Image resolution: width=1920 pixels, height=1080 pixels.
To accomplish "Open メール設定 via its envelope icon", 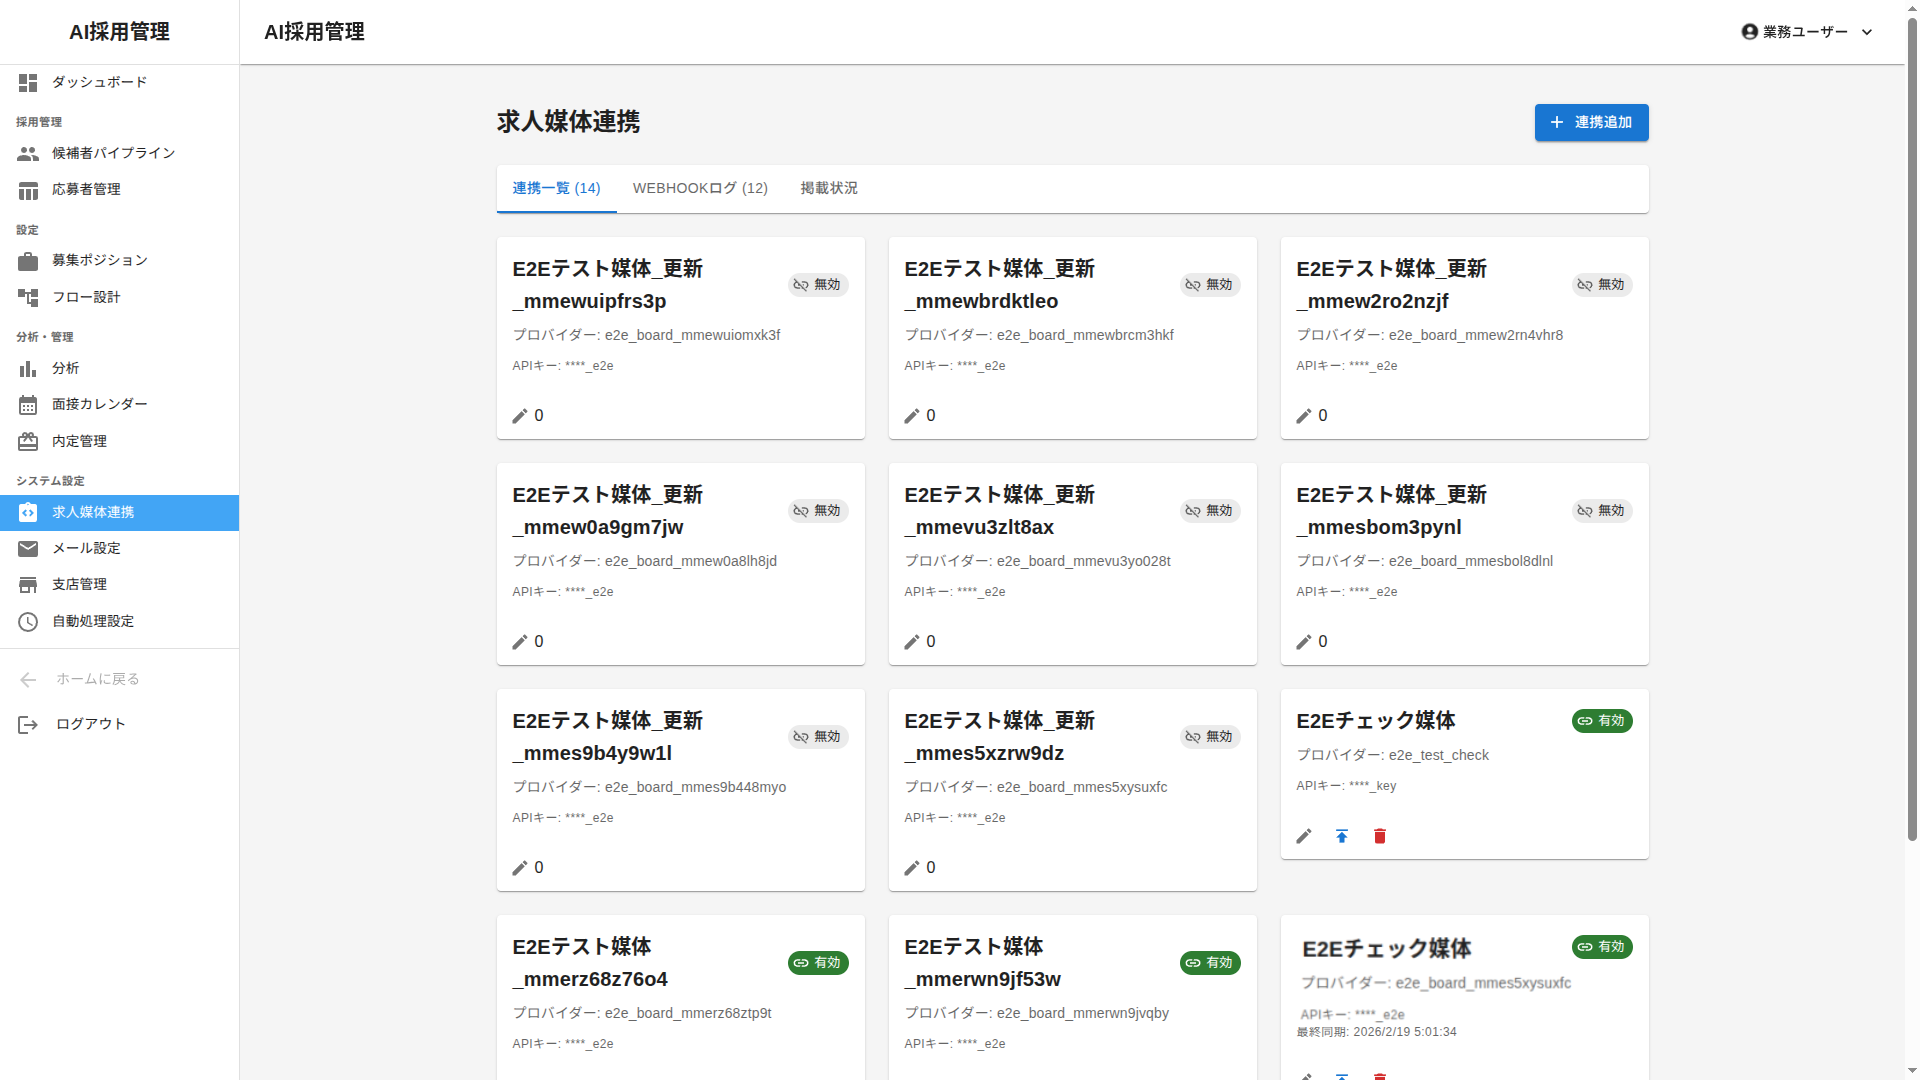I will (x=28, y=548).
